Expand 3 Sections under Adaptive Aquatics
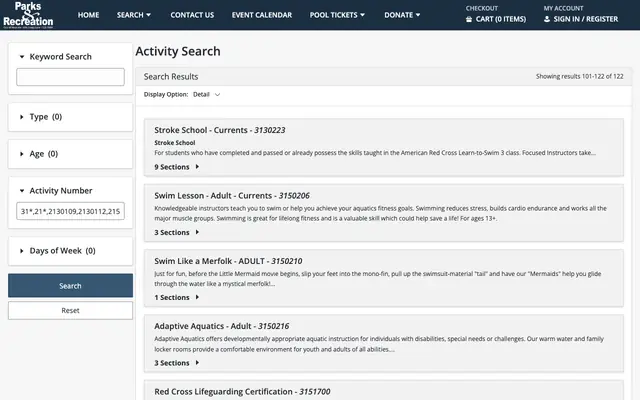This screenshot has height=400, width=640. (177, 363)
